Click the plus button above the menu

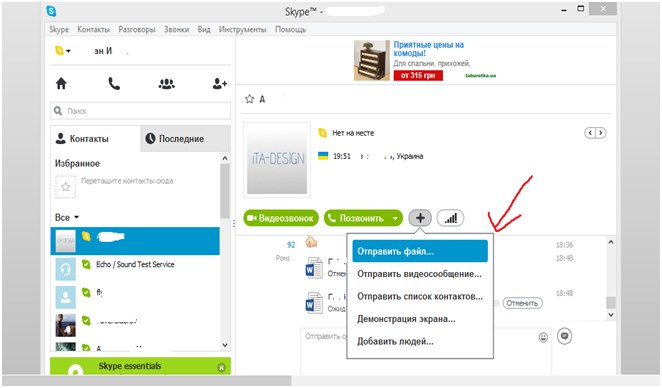[420, 218]
